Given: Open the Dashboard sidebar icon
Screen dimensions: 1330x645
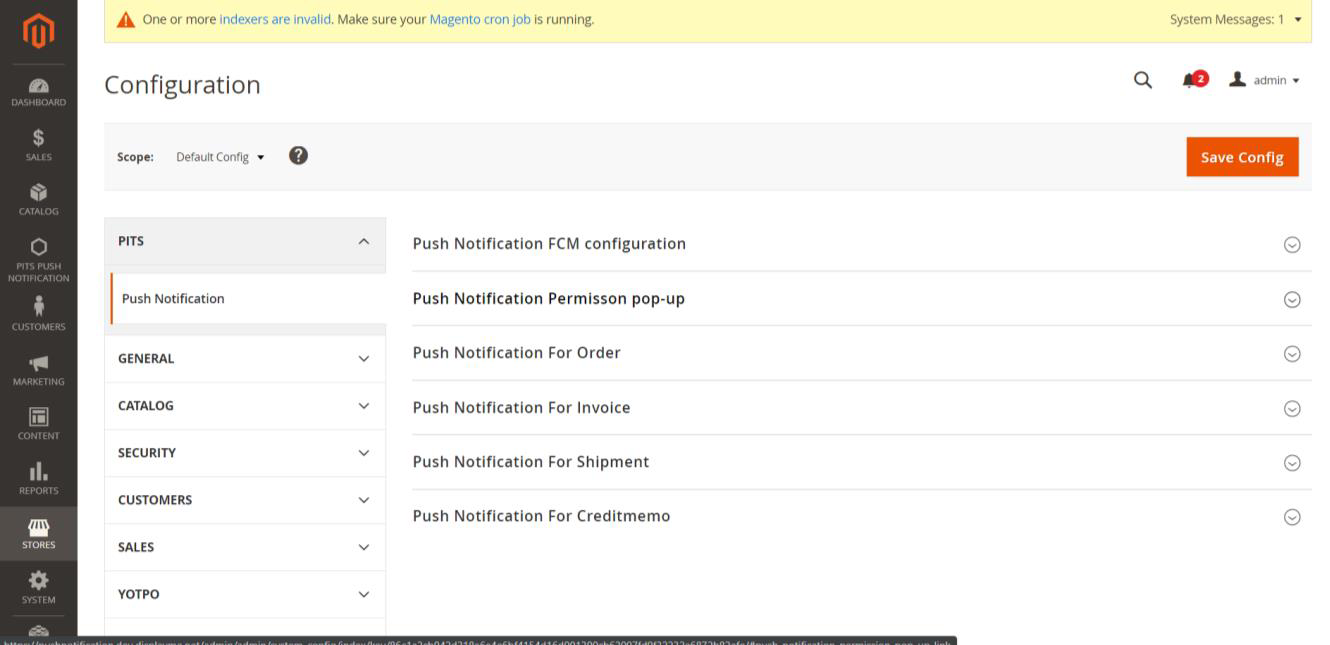Looking at the screenshot, I should [x=38, y=91].
